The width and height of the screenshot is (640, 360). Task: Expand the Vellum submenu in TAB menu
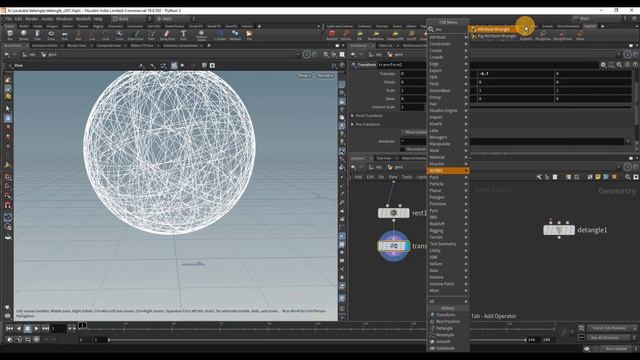(x=448, y=264)
